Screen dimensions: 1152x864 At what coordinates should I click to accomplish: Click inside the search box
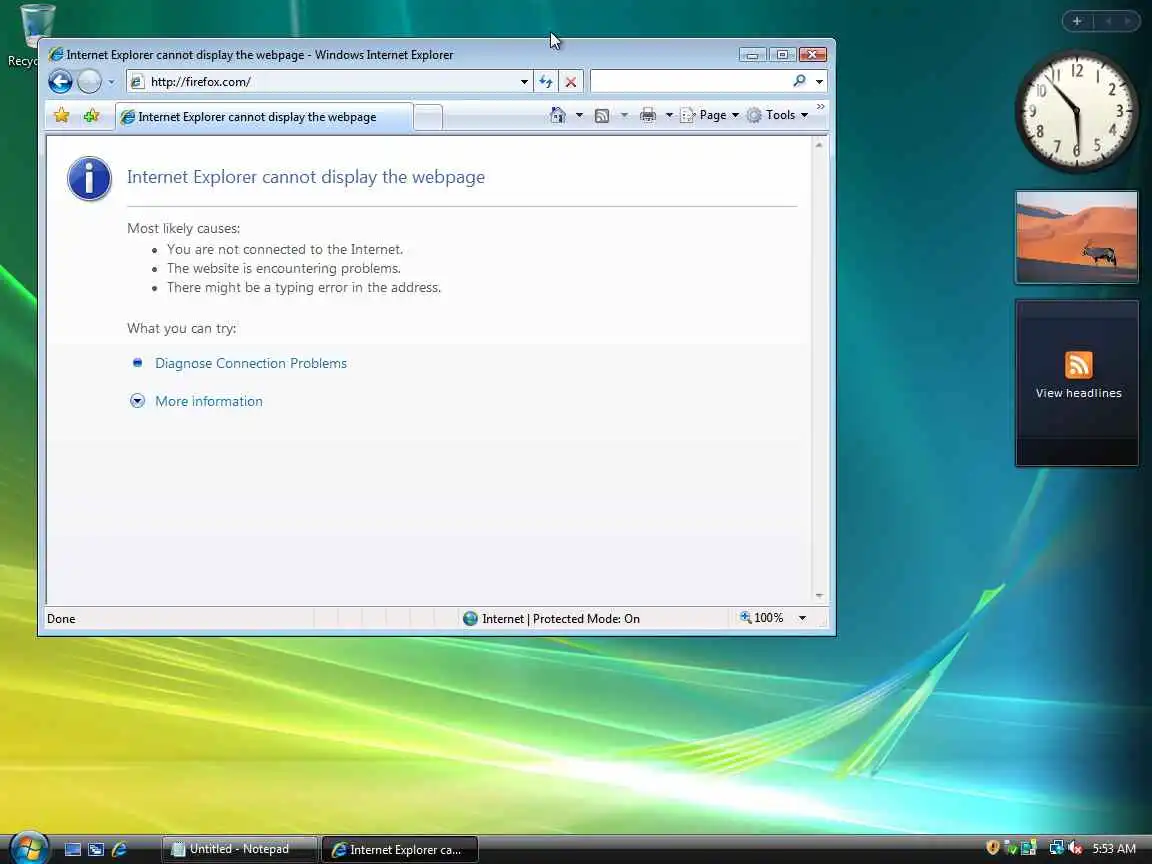click(x=690, y=82)
